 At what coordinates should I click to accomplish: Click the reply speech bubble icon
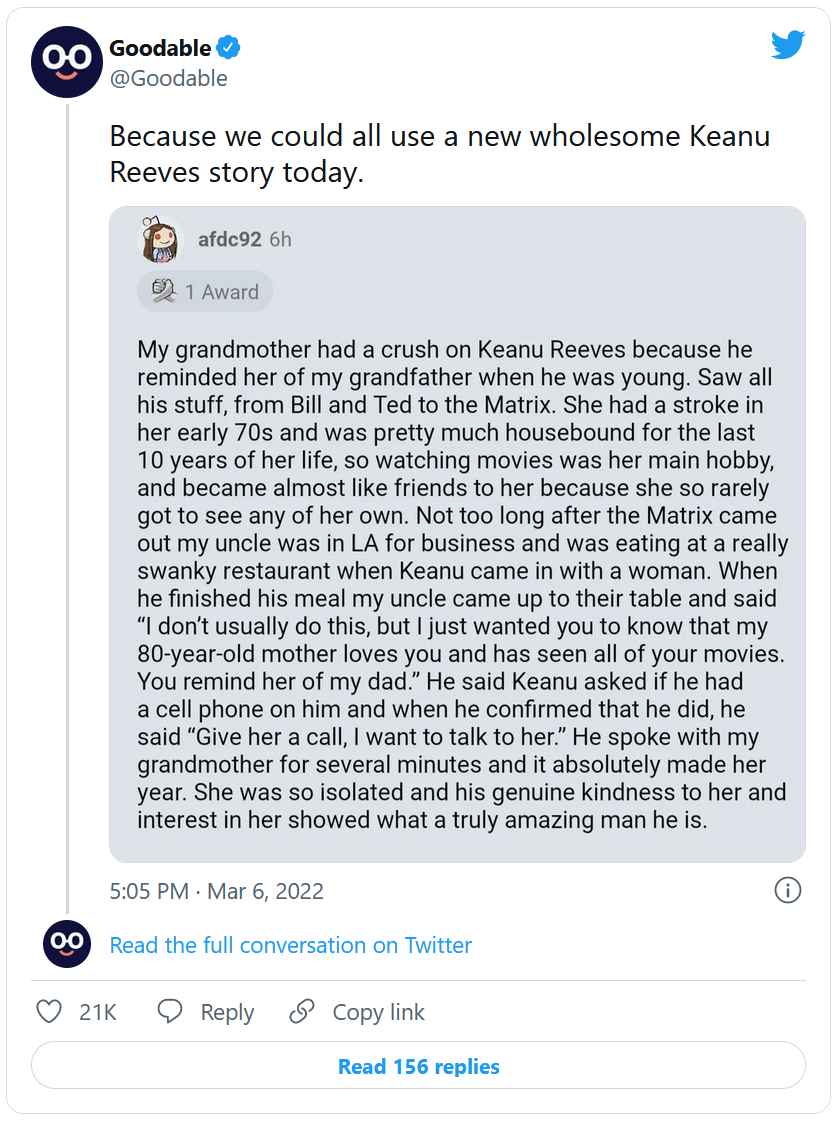point(170,1012)
